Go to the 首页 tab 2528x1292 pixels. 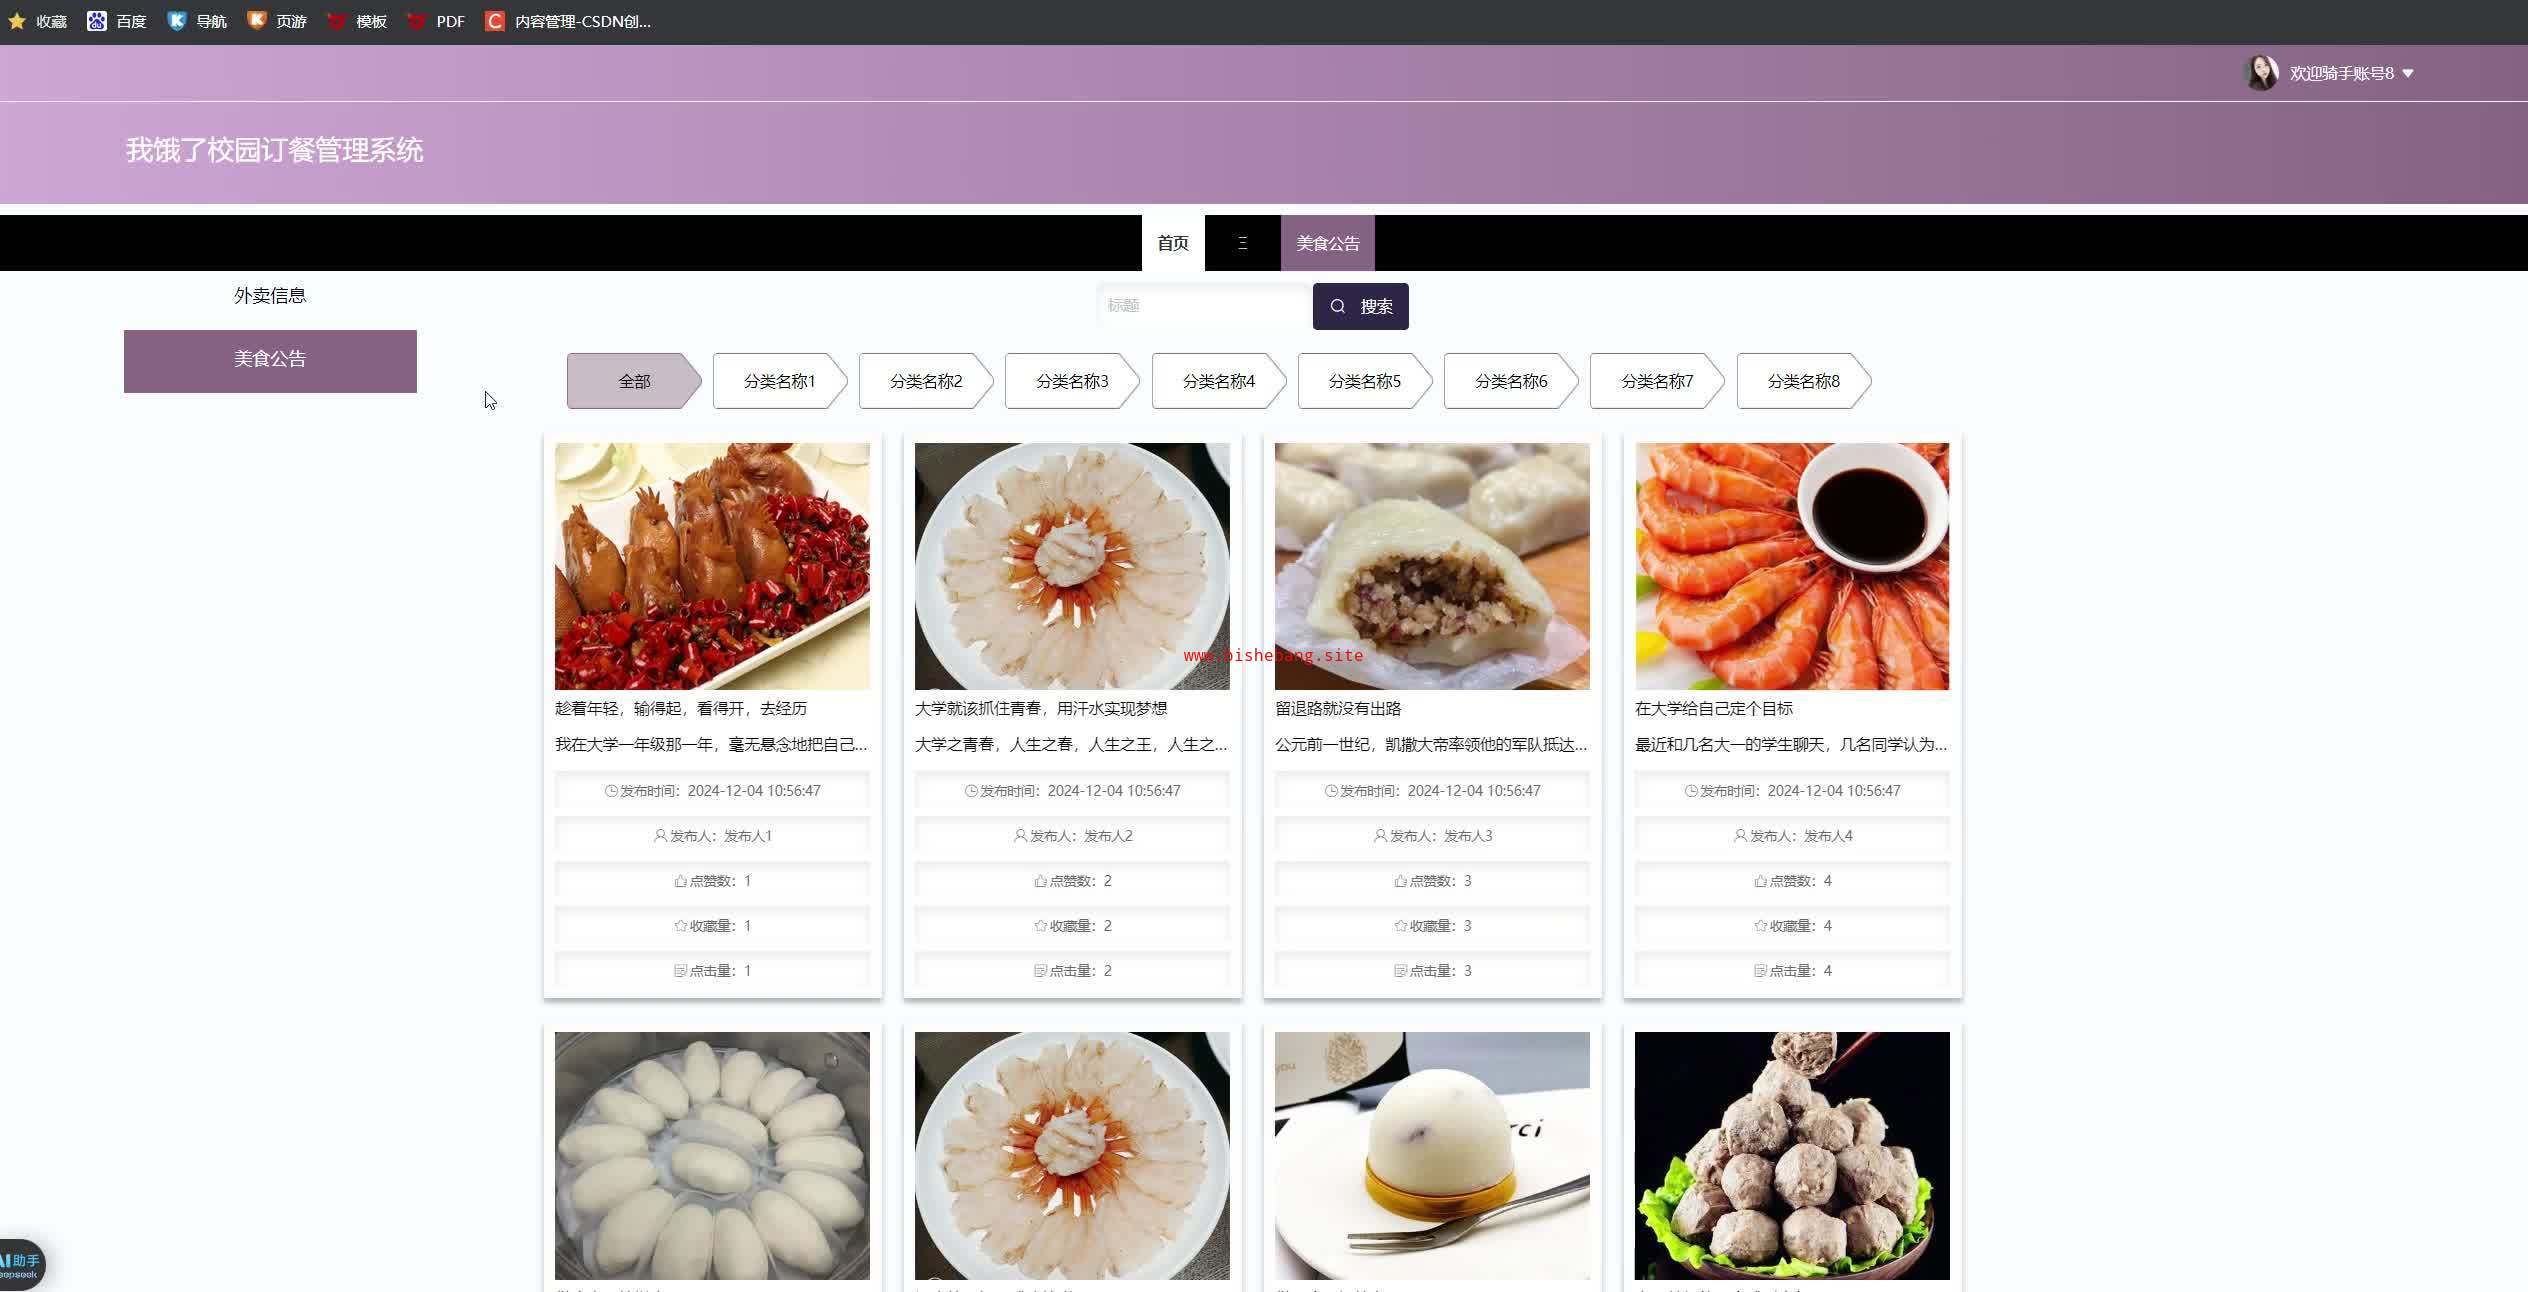(x=1172, y=243)
